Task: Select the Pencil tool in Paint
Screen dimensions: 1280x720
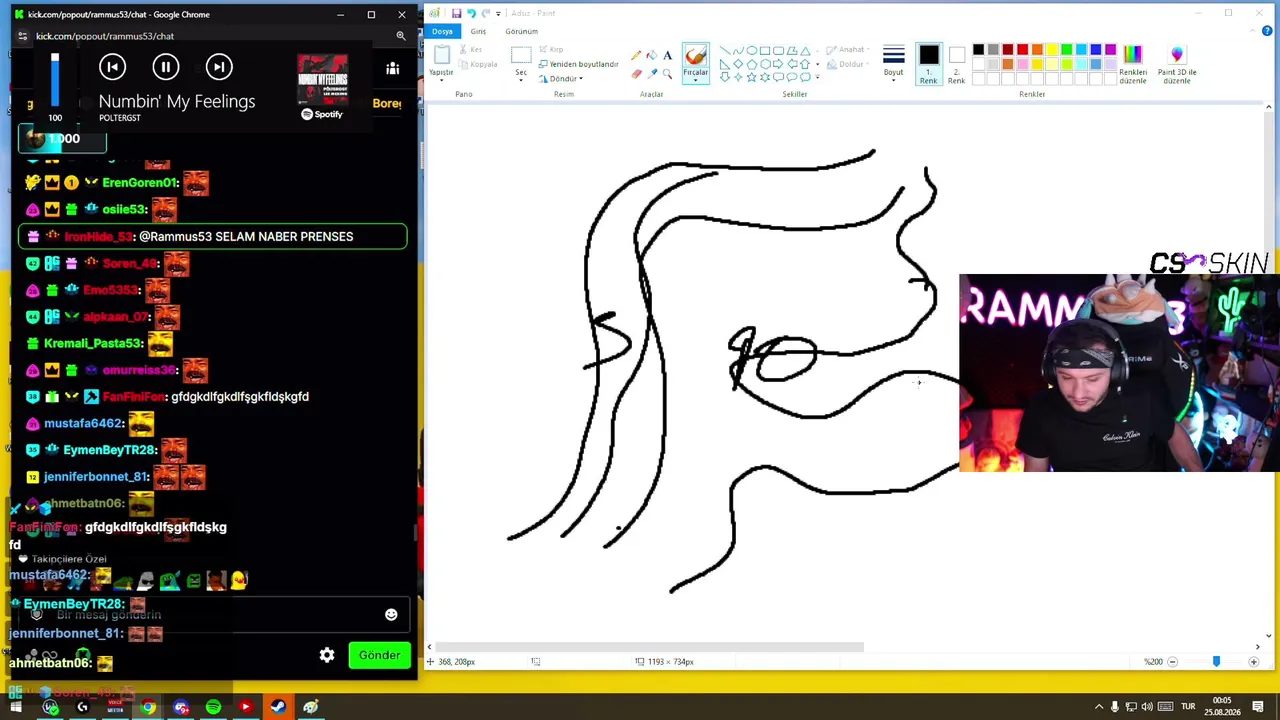Action: 636,56
